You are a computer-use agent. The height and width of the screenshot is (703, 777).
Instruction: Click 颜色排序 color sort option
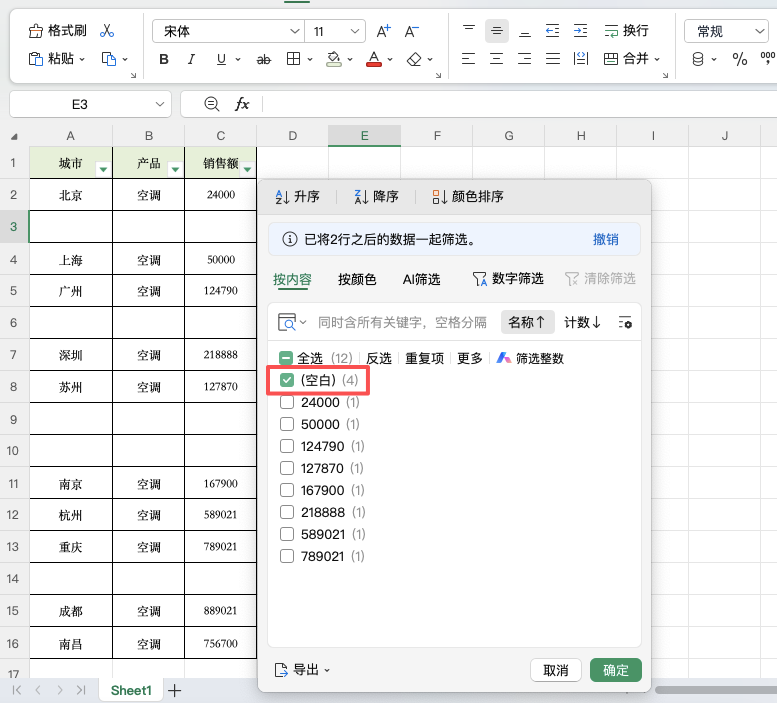point(468,197)
